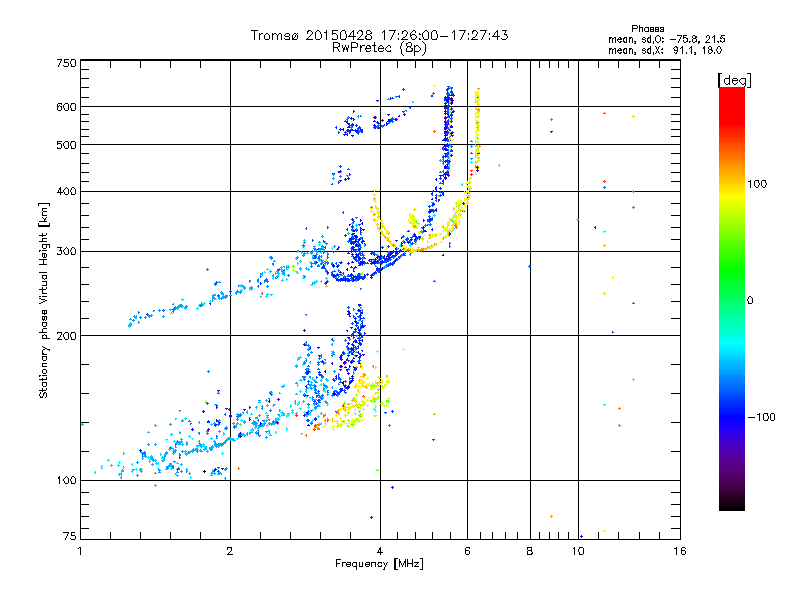Click the plot title 'Tromsø 20150428 17:26:00-17:27:43'
Screen dimensions: 800x600
point(379,35)
